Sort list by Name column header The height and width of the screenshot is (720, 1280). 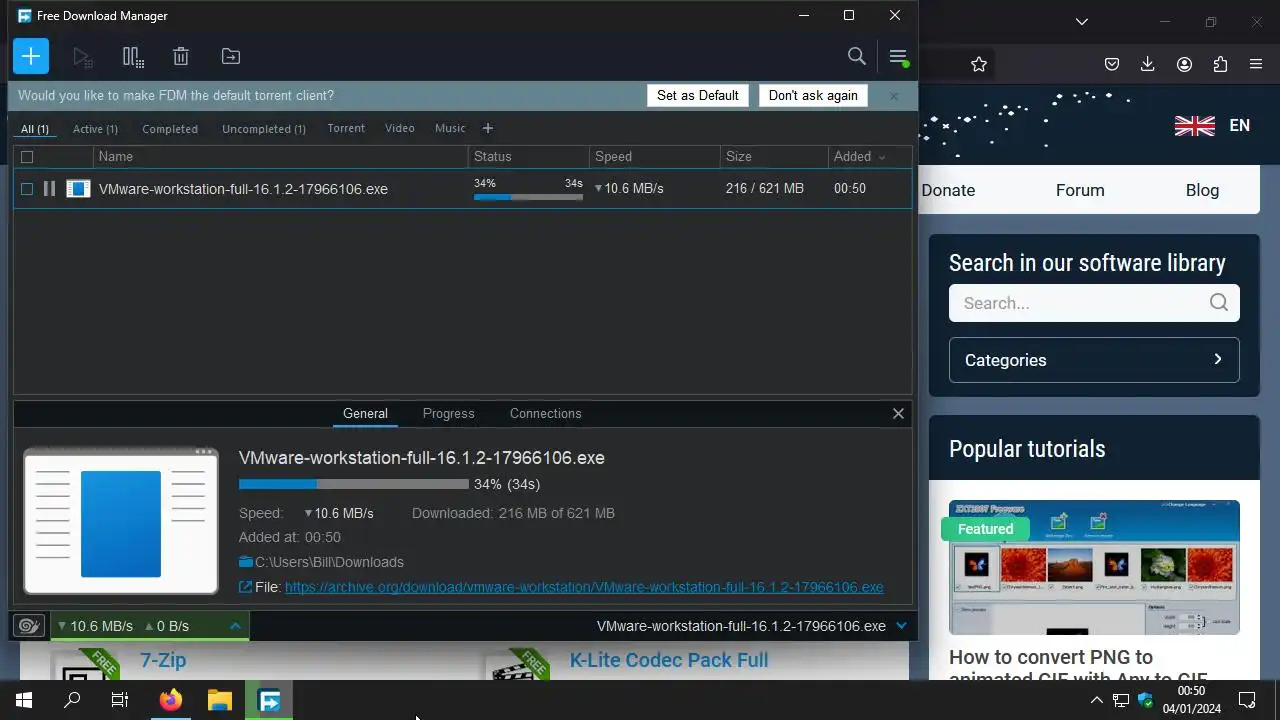click(280, 157)
